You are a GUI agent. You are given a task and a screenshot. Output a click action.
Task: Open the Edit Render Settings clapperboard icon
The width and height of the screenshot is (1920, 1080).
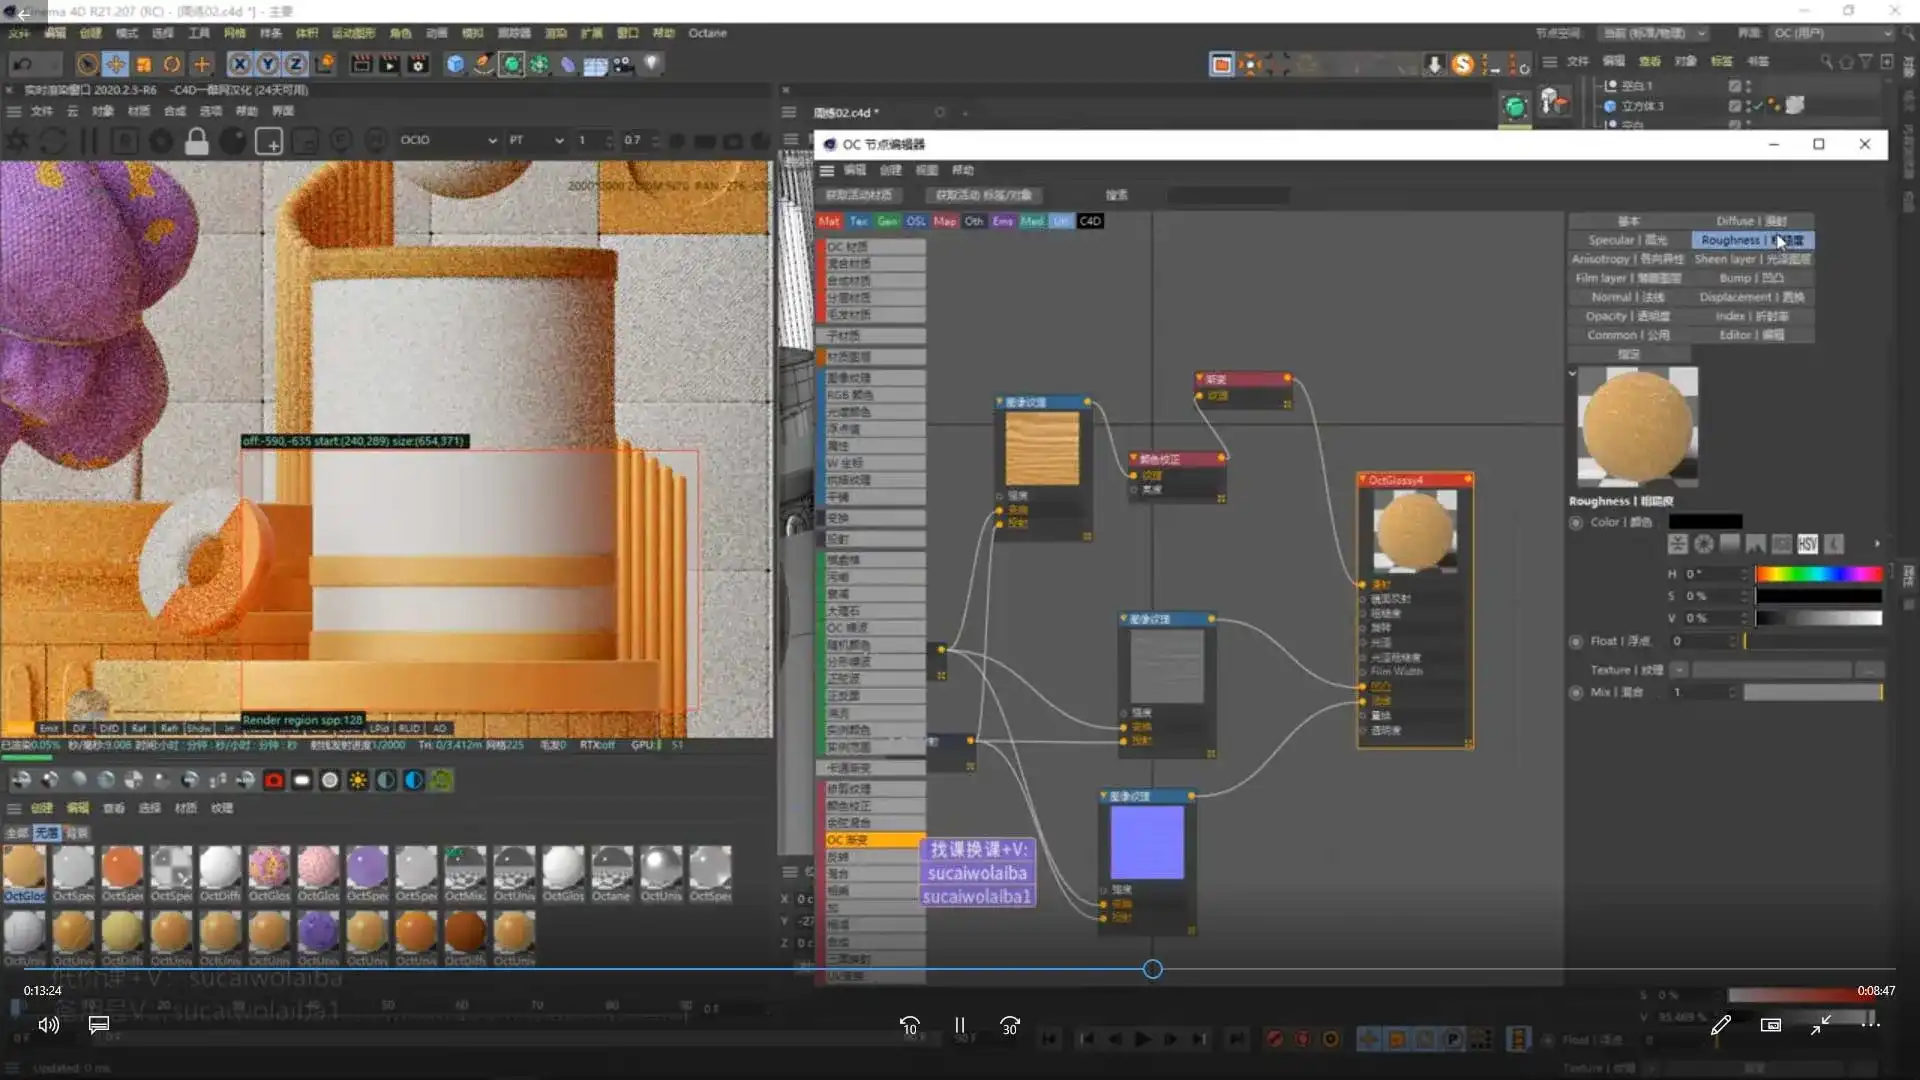tap(418, 65)
